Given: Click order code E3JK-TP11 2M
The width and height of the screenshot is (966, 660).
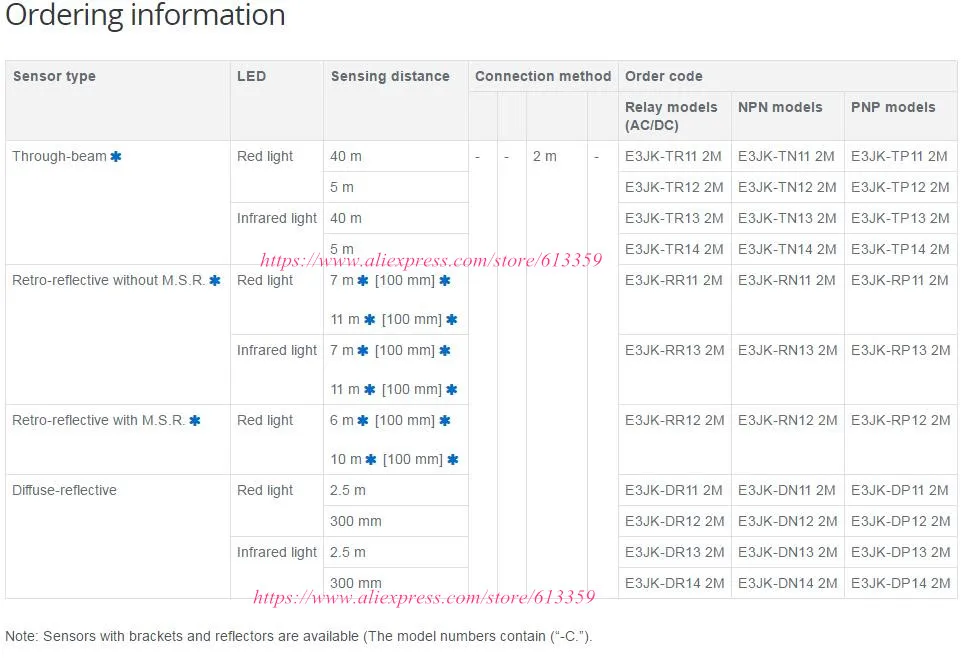Looking at the screenshot, I should coord(899,157).
